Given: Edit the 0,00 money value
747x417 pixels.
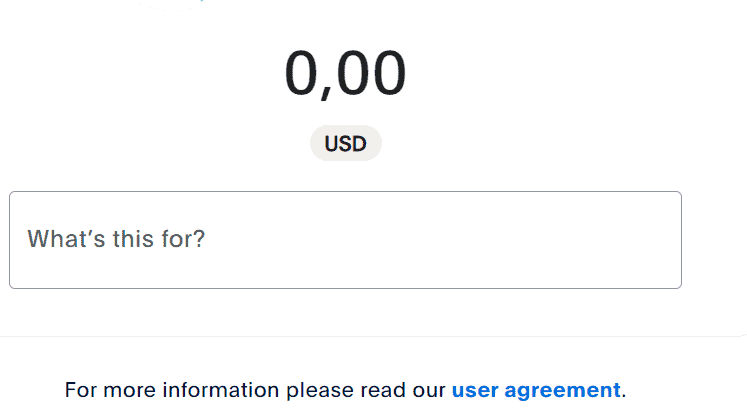Looking at the screenshot, I should [345, 75].
